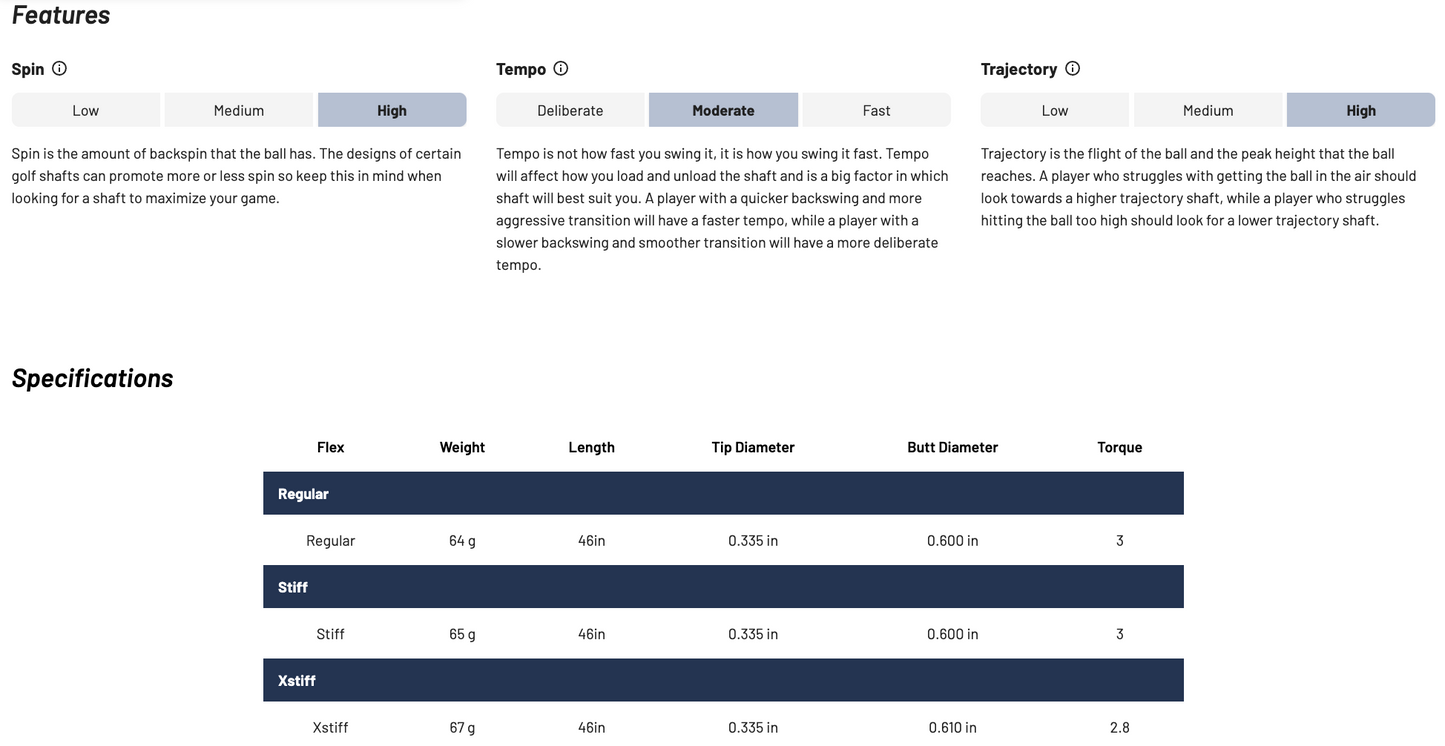Click the Tip Diameter column header
Screen dimensions: 1445x746
(753, 447)
